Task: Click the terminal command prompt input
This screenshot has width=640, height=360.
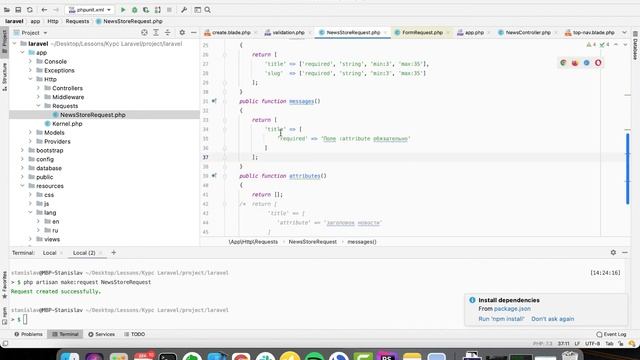Action: pos(25,320)
